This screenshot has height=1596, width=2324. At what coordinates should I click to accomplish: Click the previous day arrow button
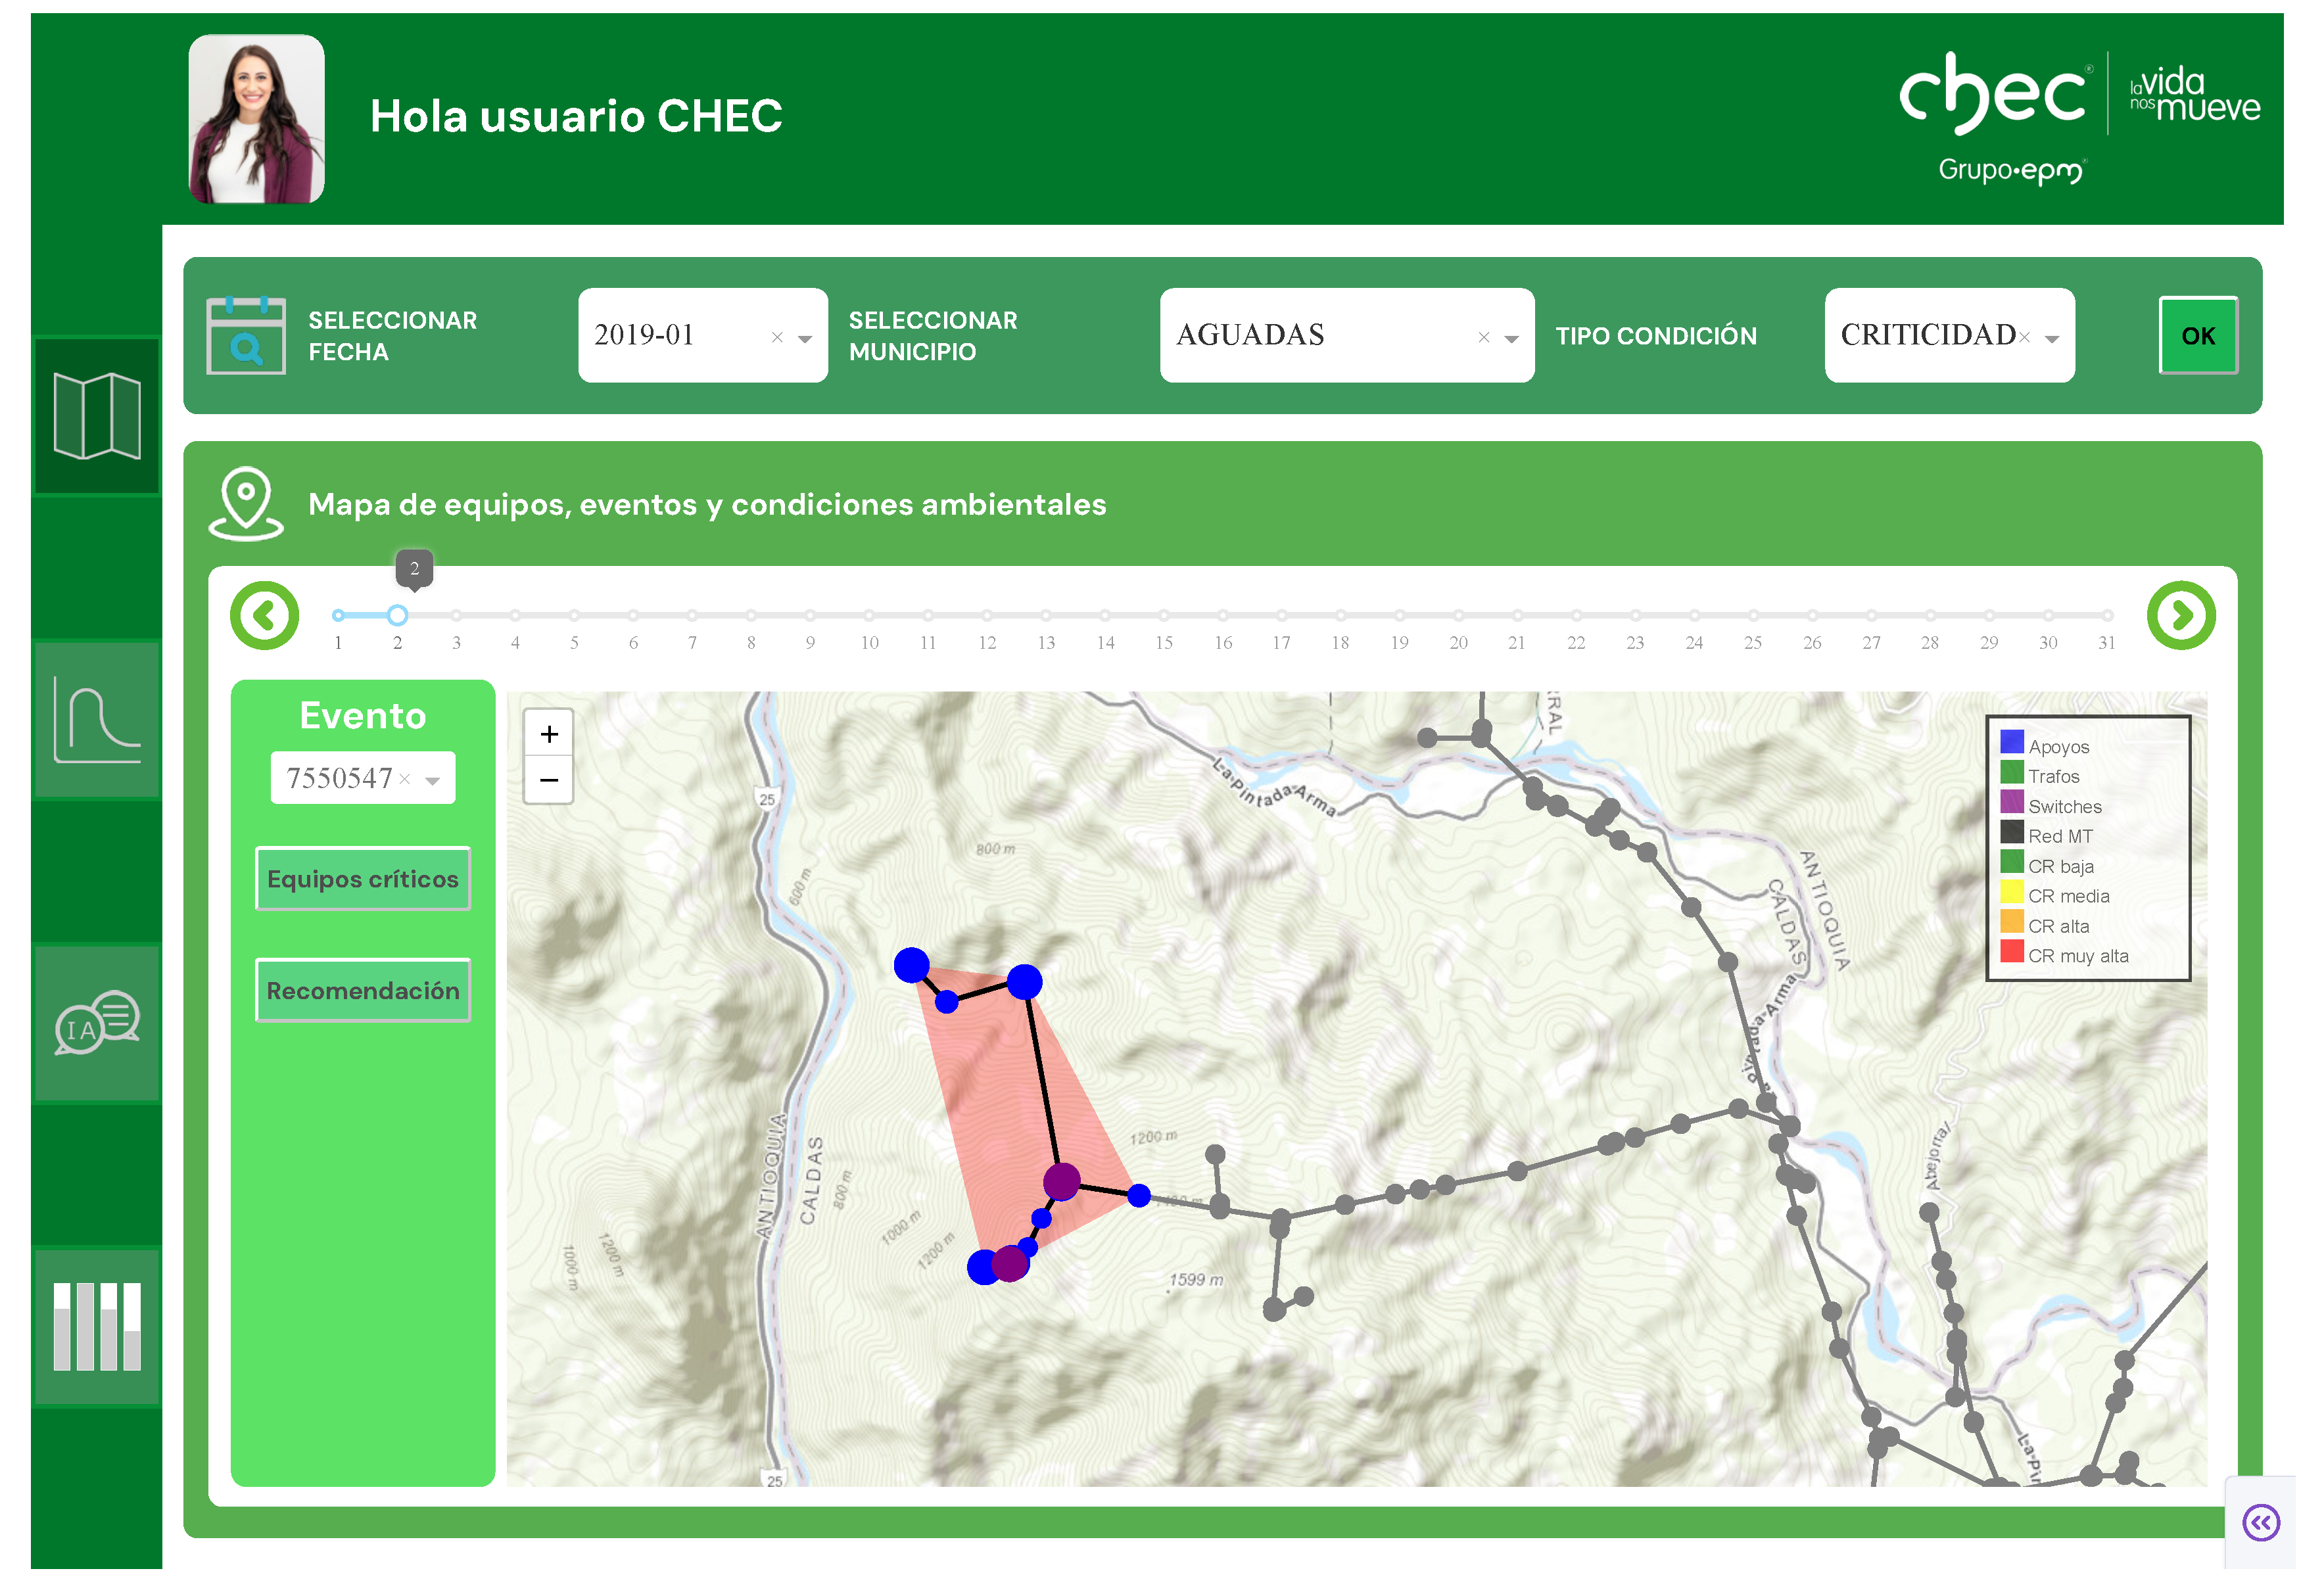pyautogui.click(x=265, y=616)
